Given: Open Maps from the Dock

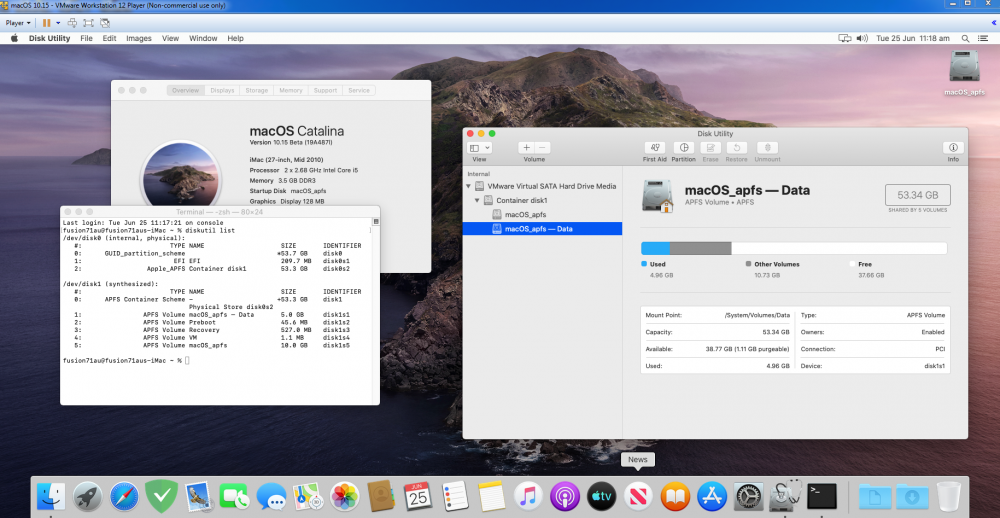Looking at the screenshot, I should click(308, 496).
